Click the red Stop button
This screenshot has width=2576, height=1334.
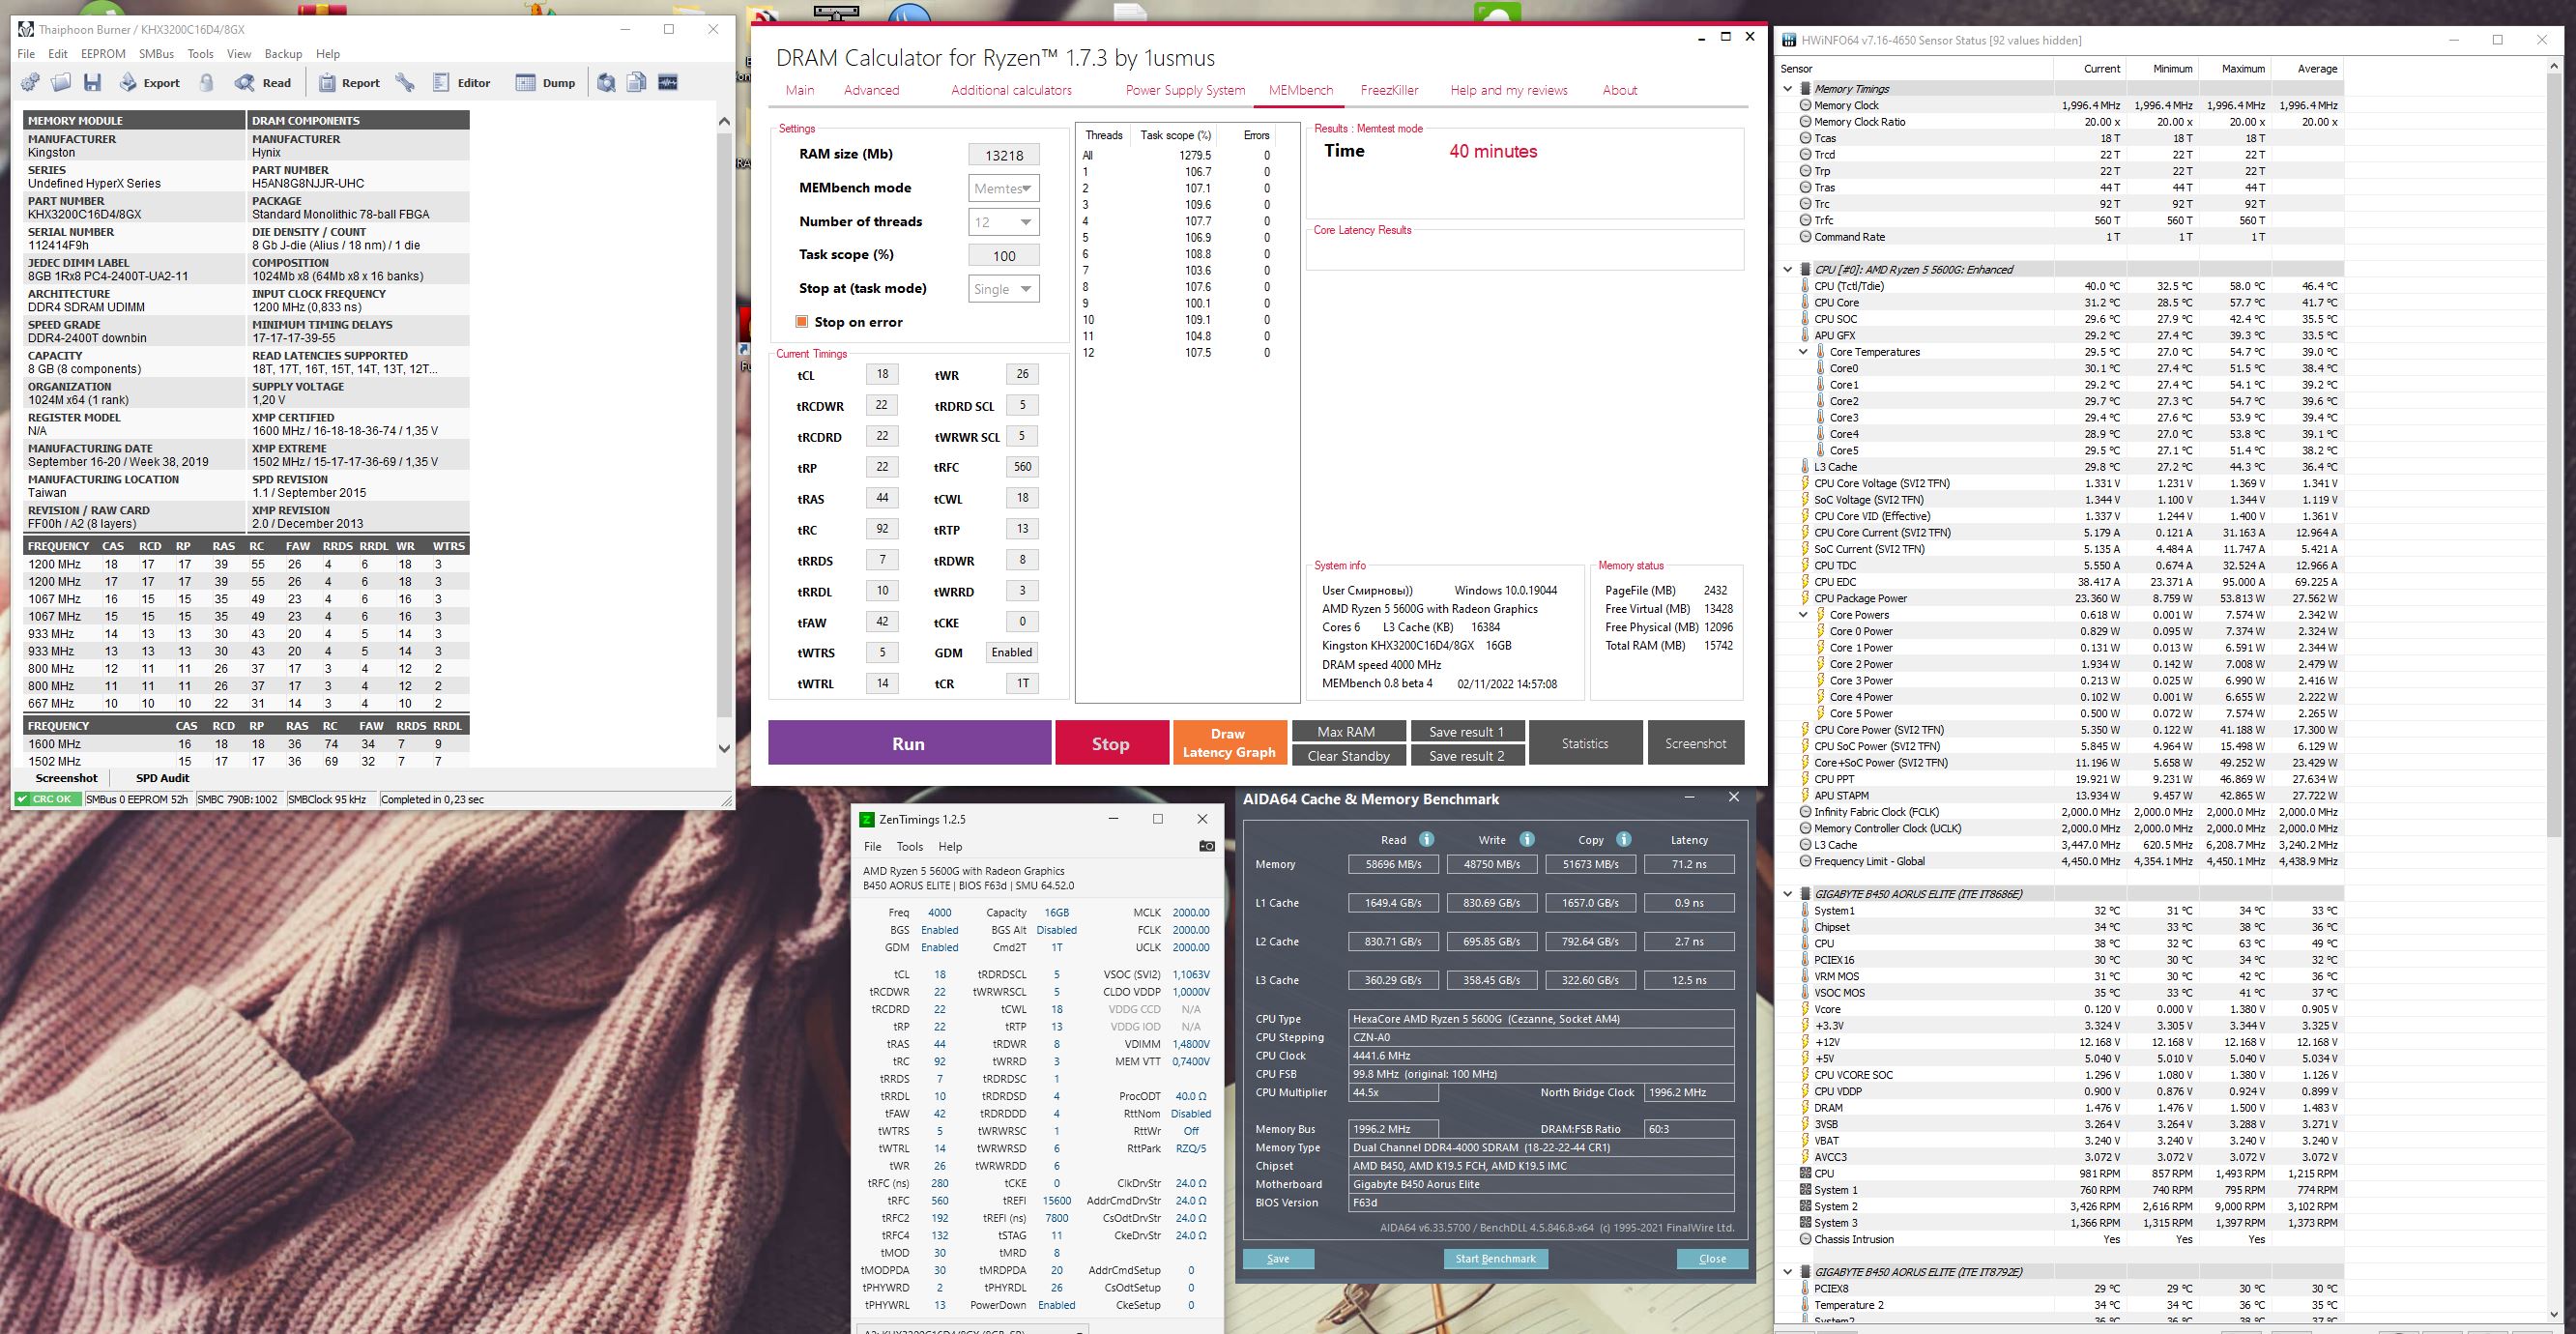1110,743
